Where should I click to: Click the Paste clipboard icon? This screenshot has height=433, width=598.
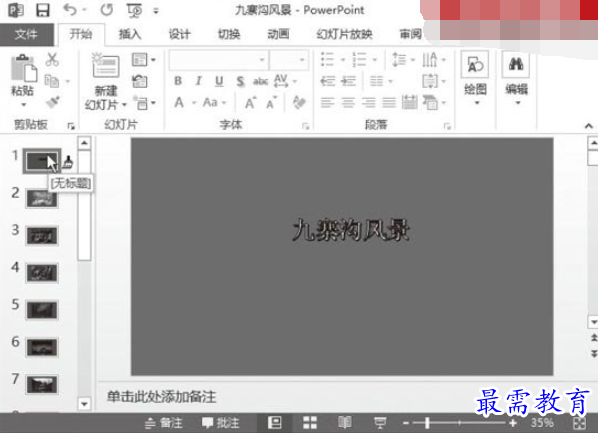pos(24,69)
